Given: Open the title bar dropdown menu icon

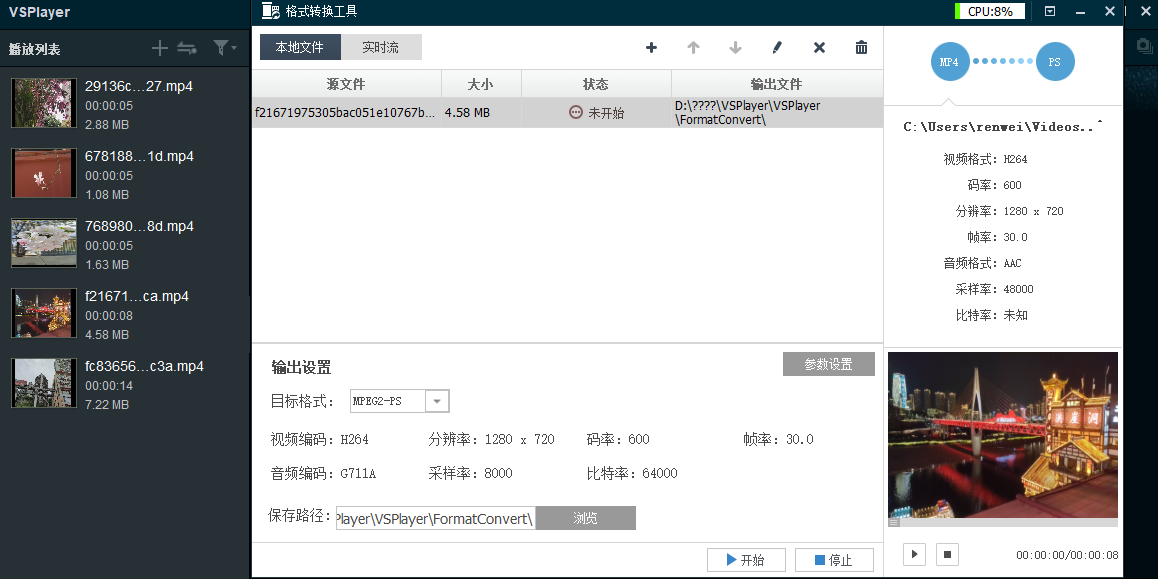Looking at the screenshot, I should point(1050,12).
